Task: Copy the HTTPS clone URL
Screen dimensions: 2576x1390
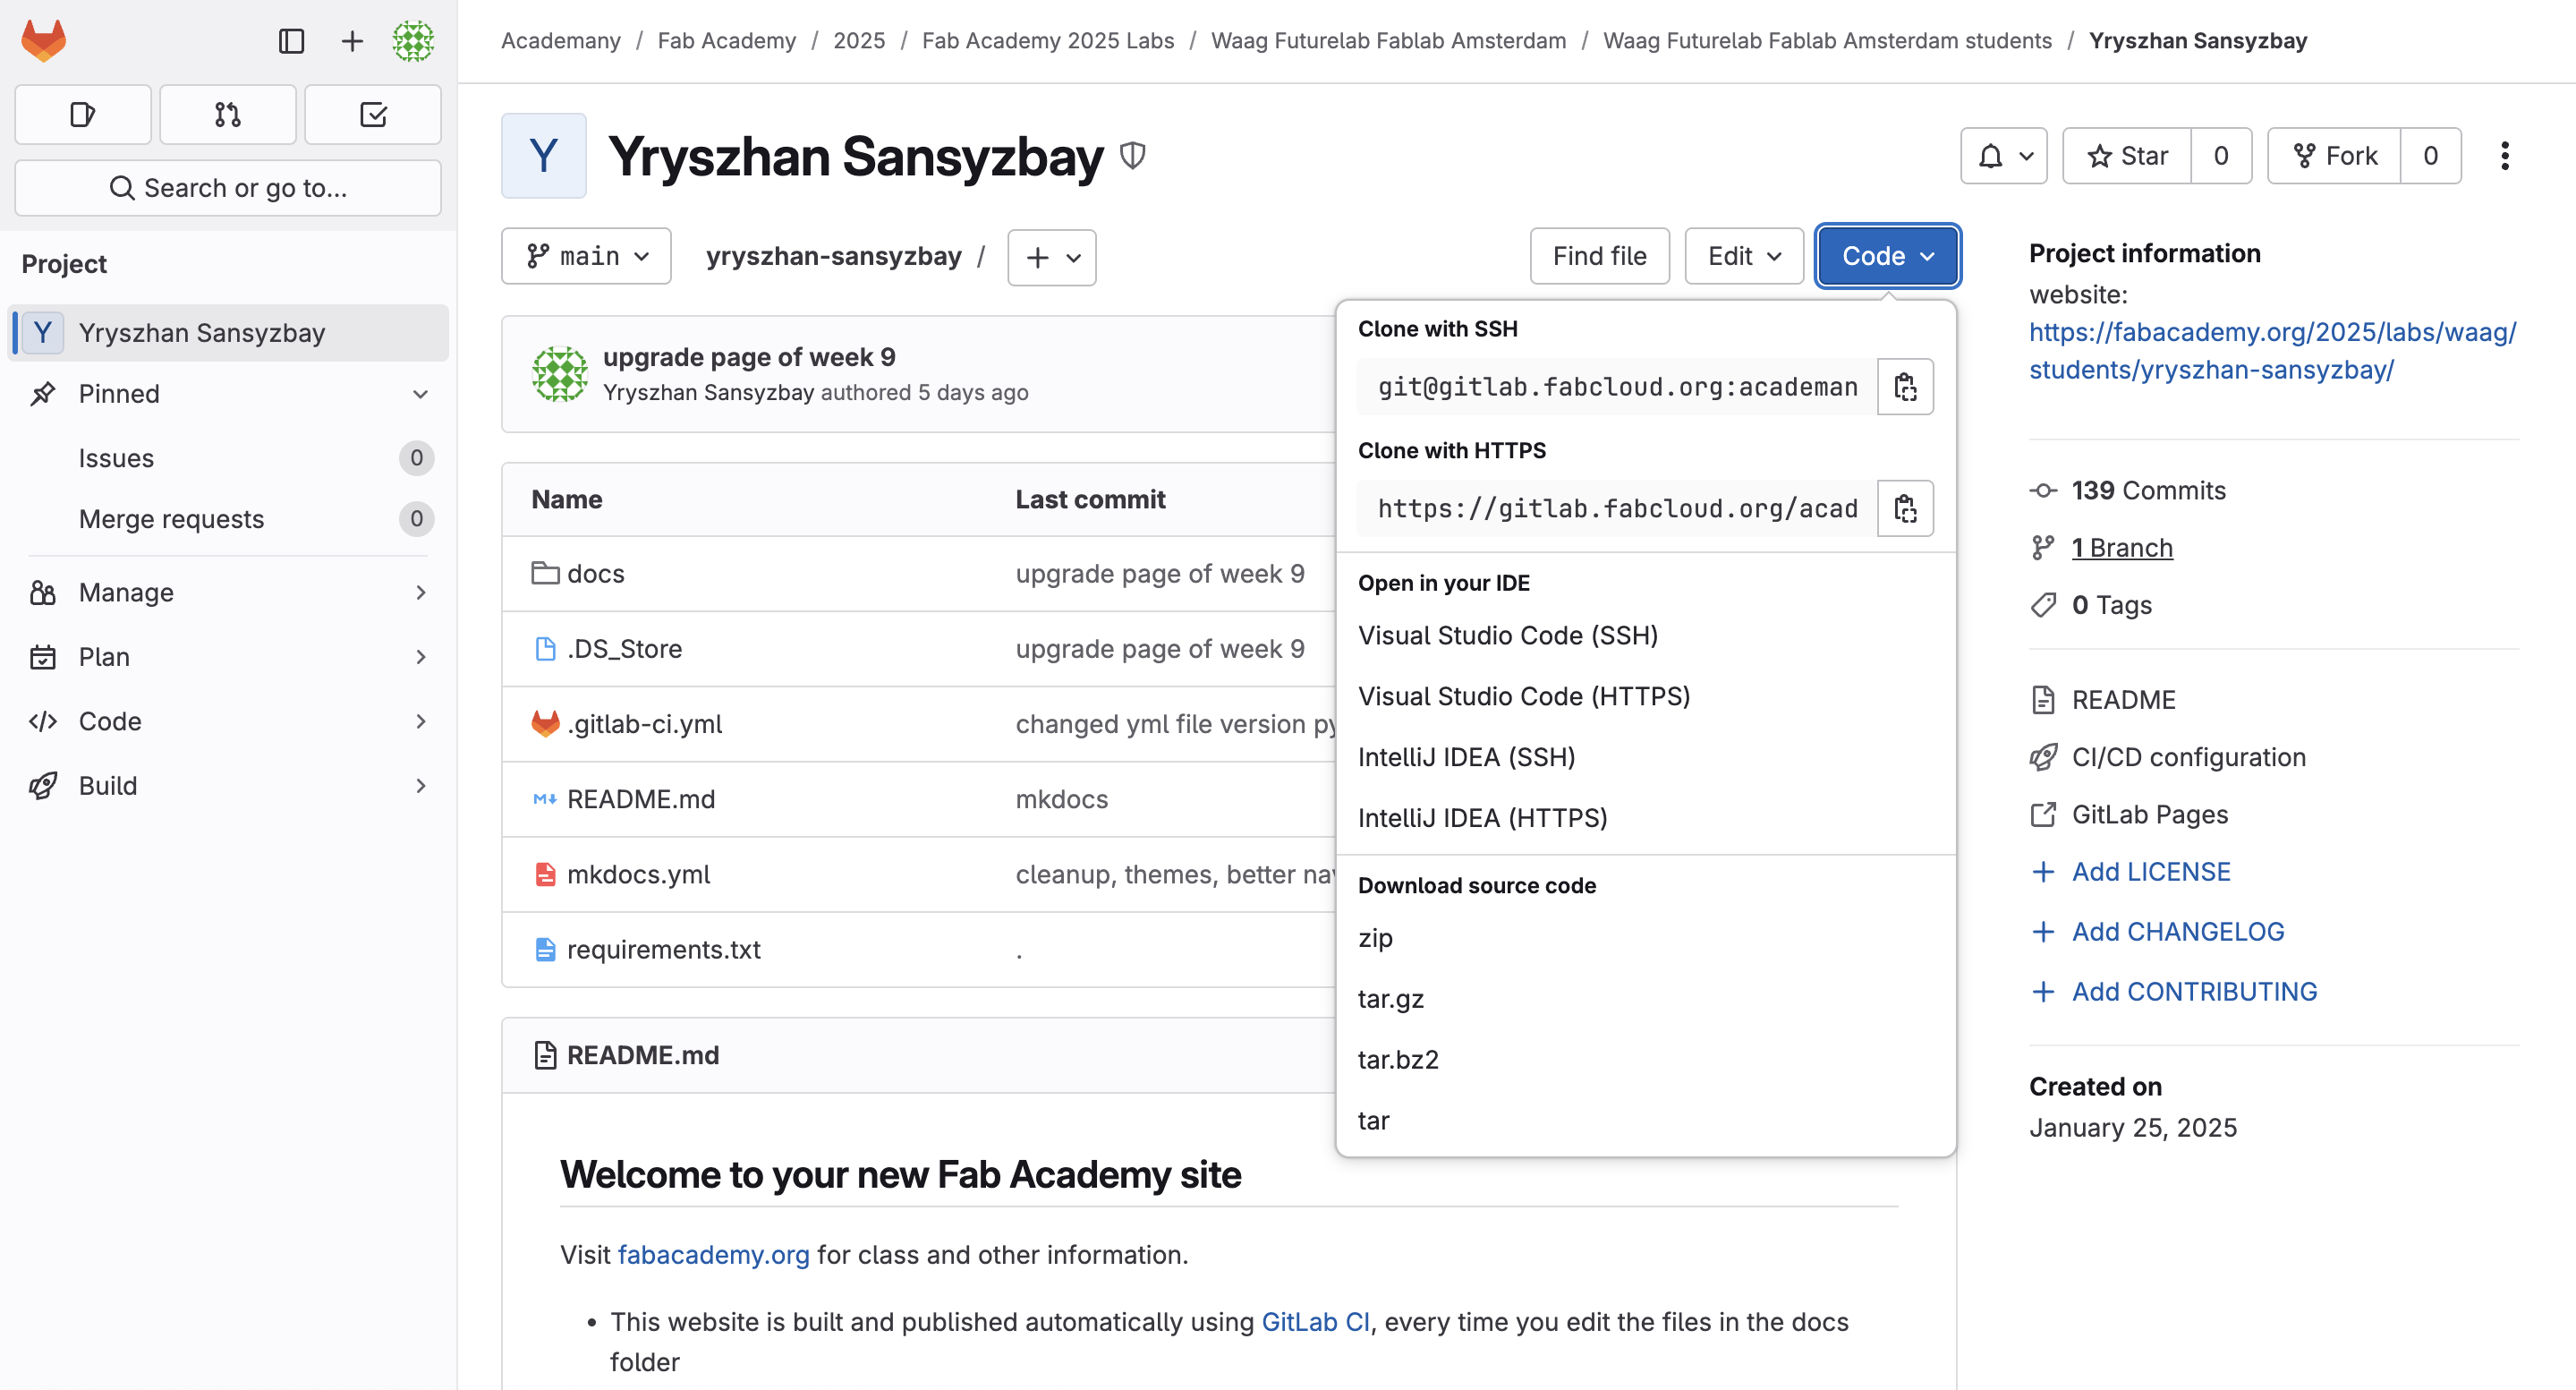Action: 1905,509
